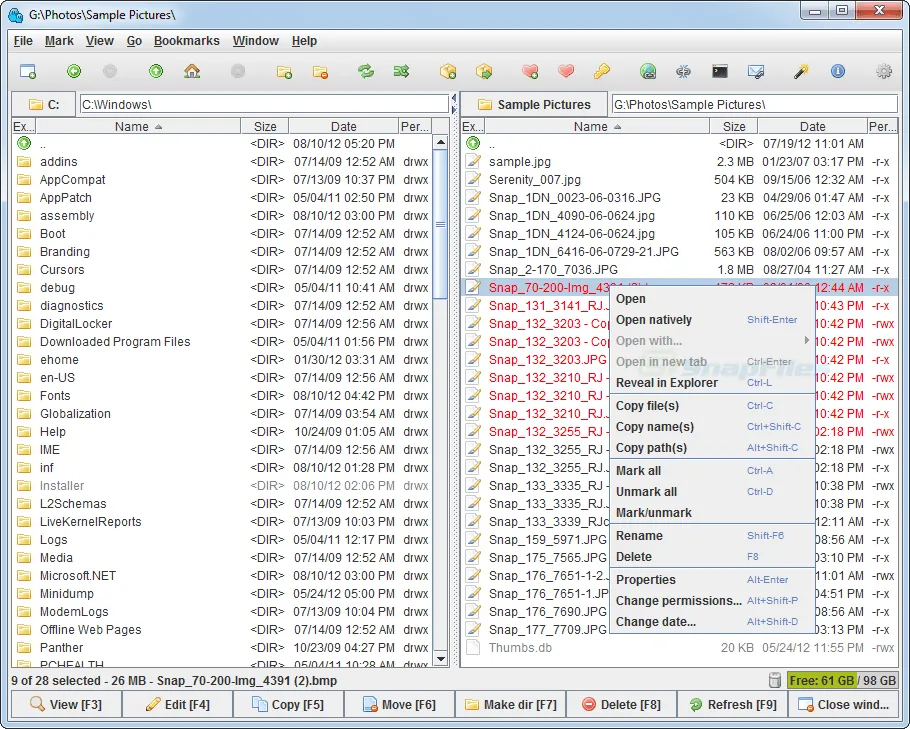Choose 'Reveal in Explorer' in context menu
910x729 pixels.
point(712,382)
